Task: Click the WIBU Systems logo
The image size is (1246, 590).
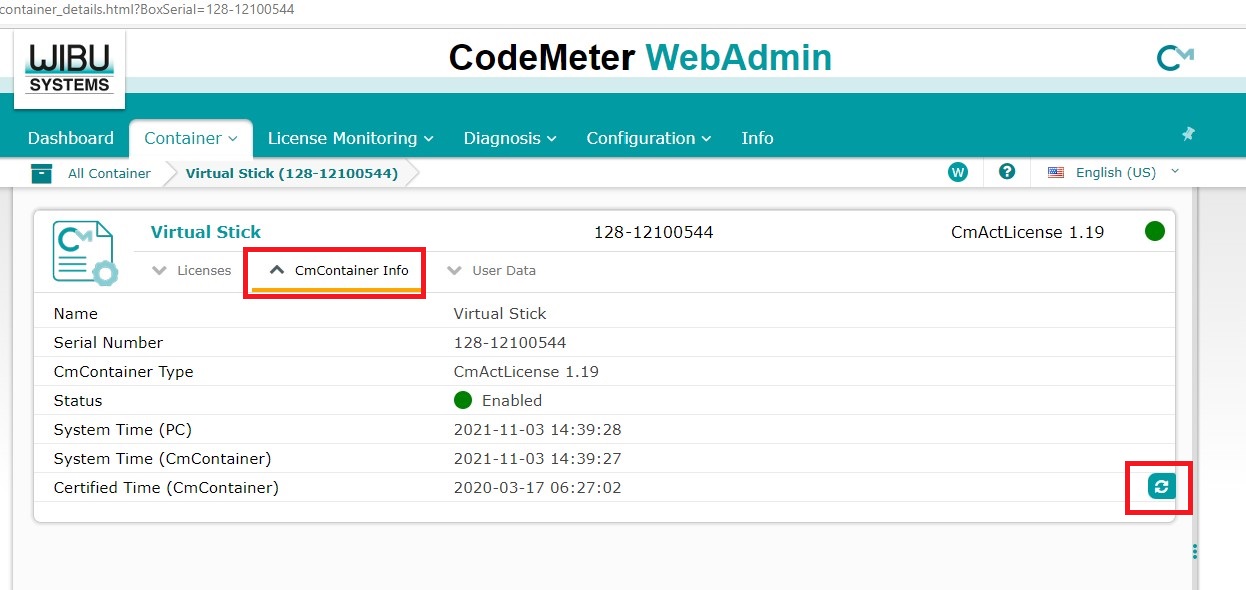Action: click(69, 68)
